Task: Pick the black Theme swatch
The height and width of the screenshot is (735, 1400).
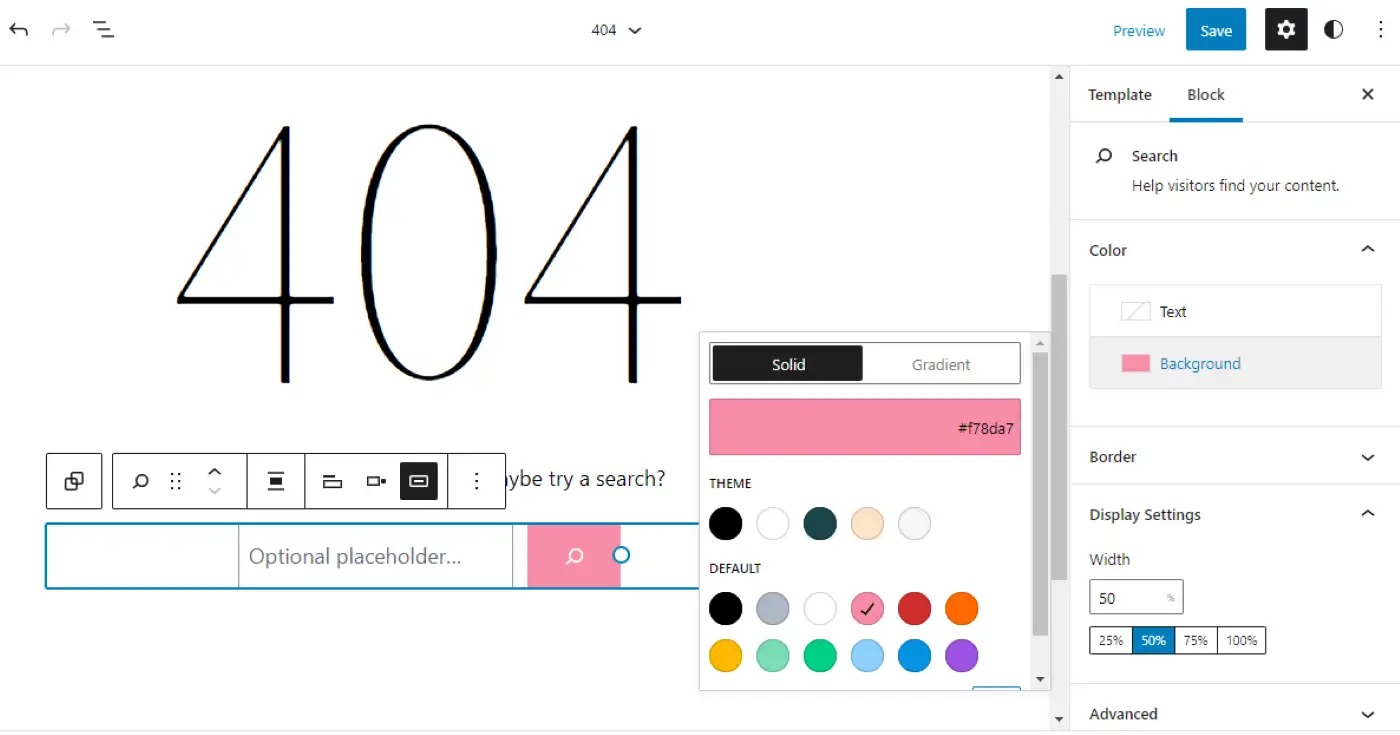Action: [726, 523]
